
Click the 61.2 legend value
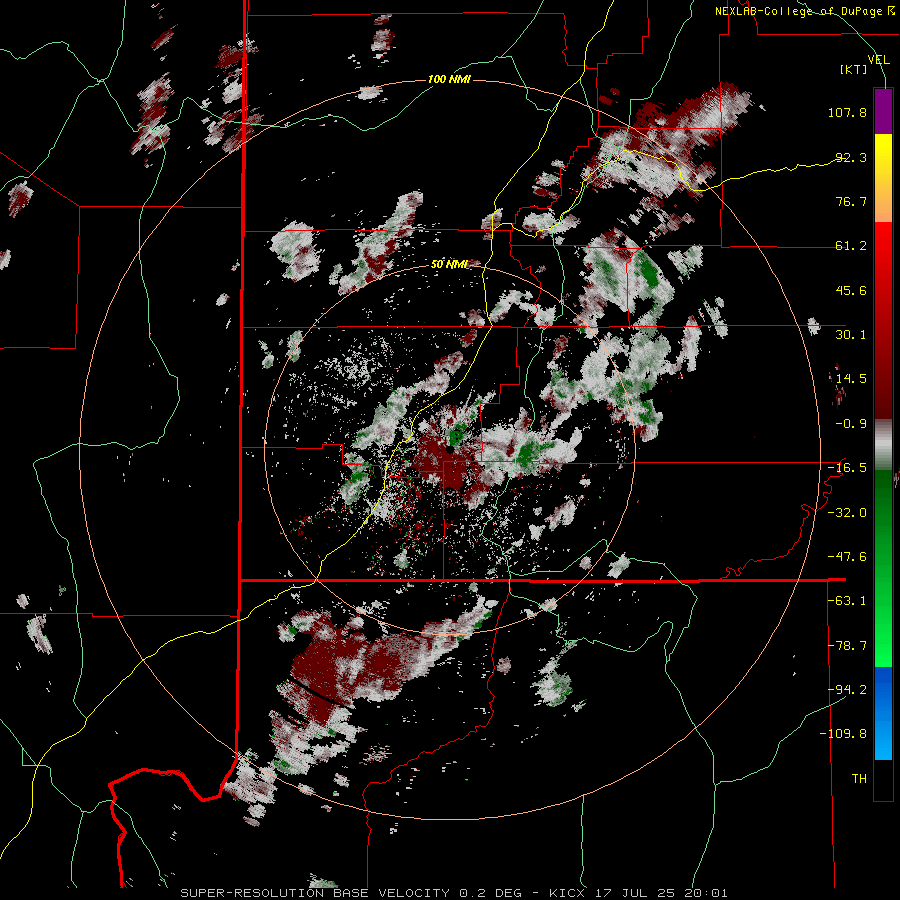851,246
